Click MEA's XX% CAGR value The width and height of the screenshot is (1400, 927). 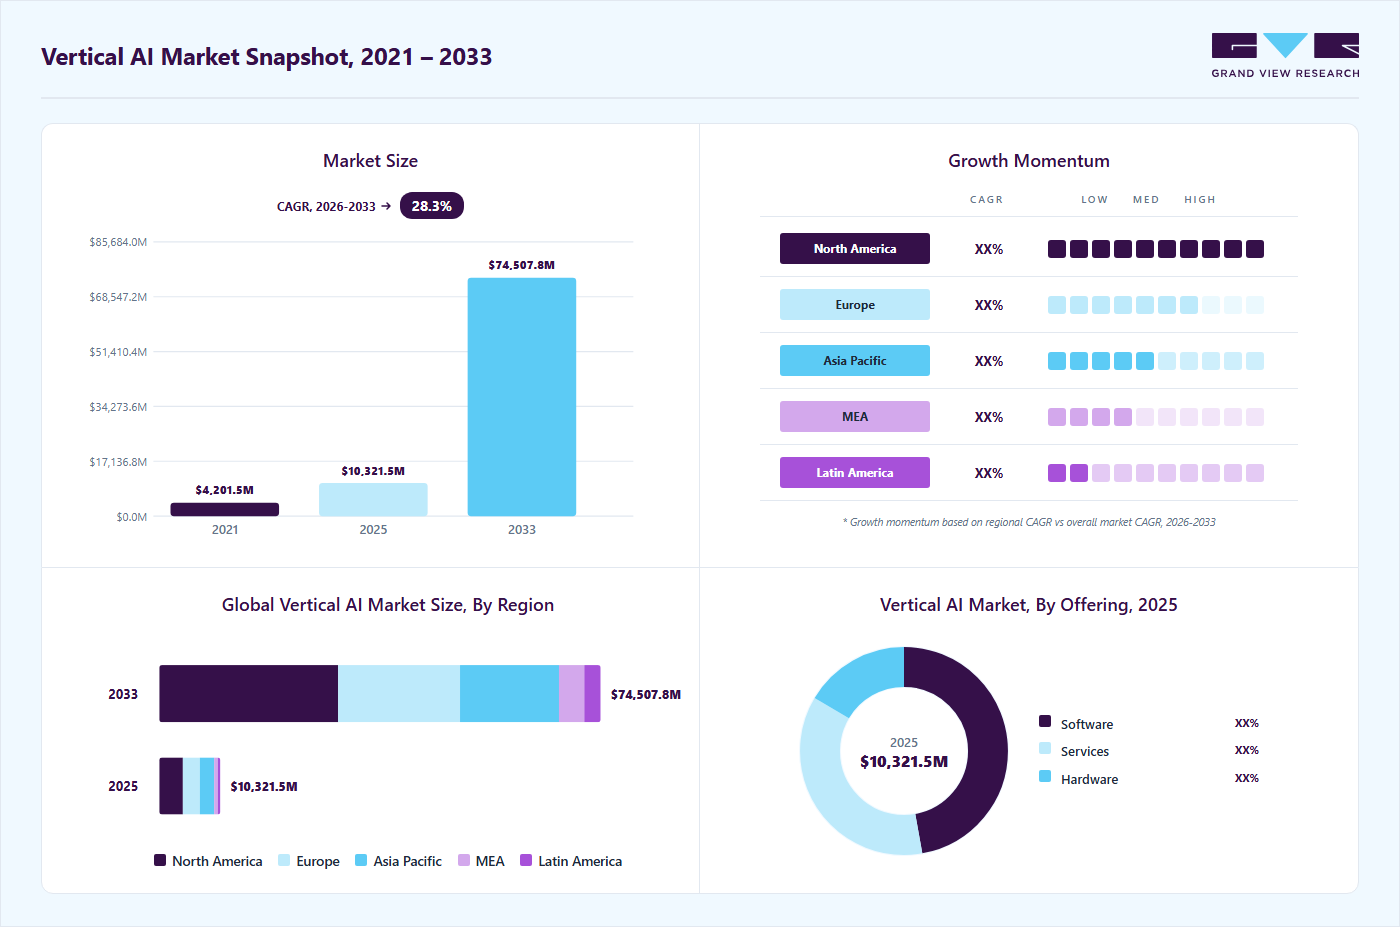click(989, 417)
